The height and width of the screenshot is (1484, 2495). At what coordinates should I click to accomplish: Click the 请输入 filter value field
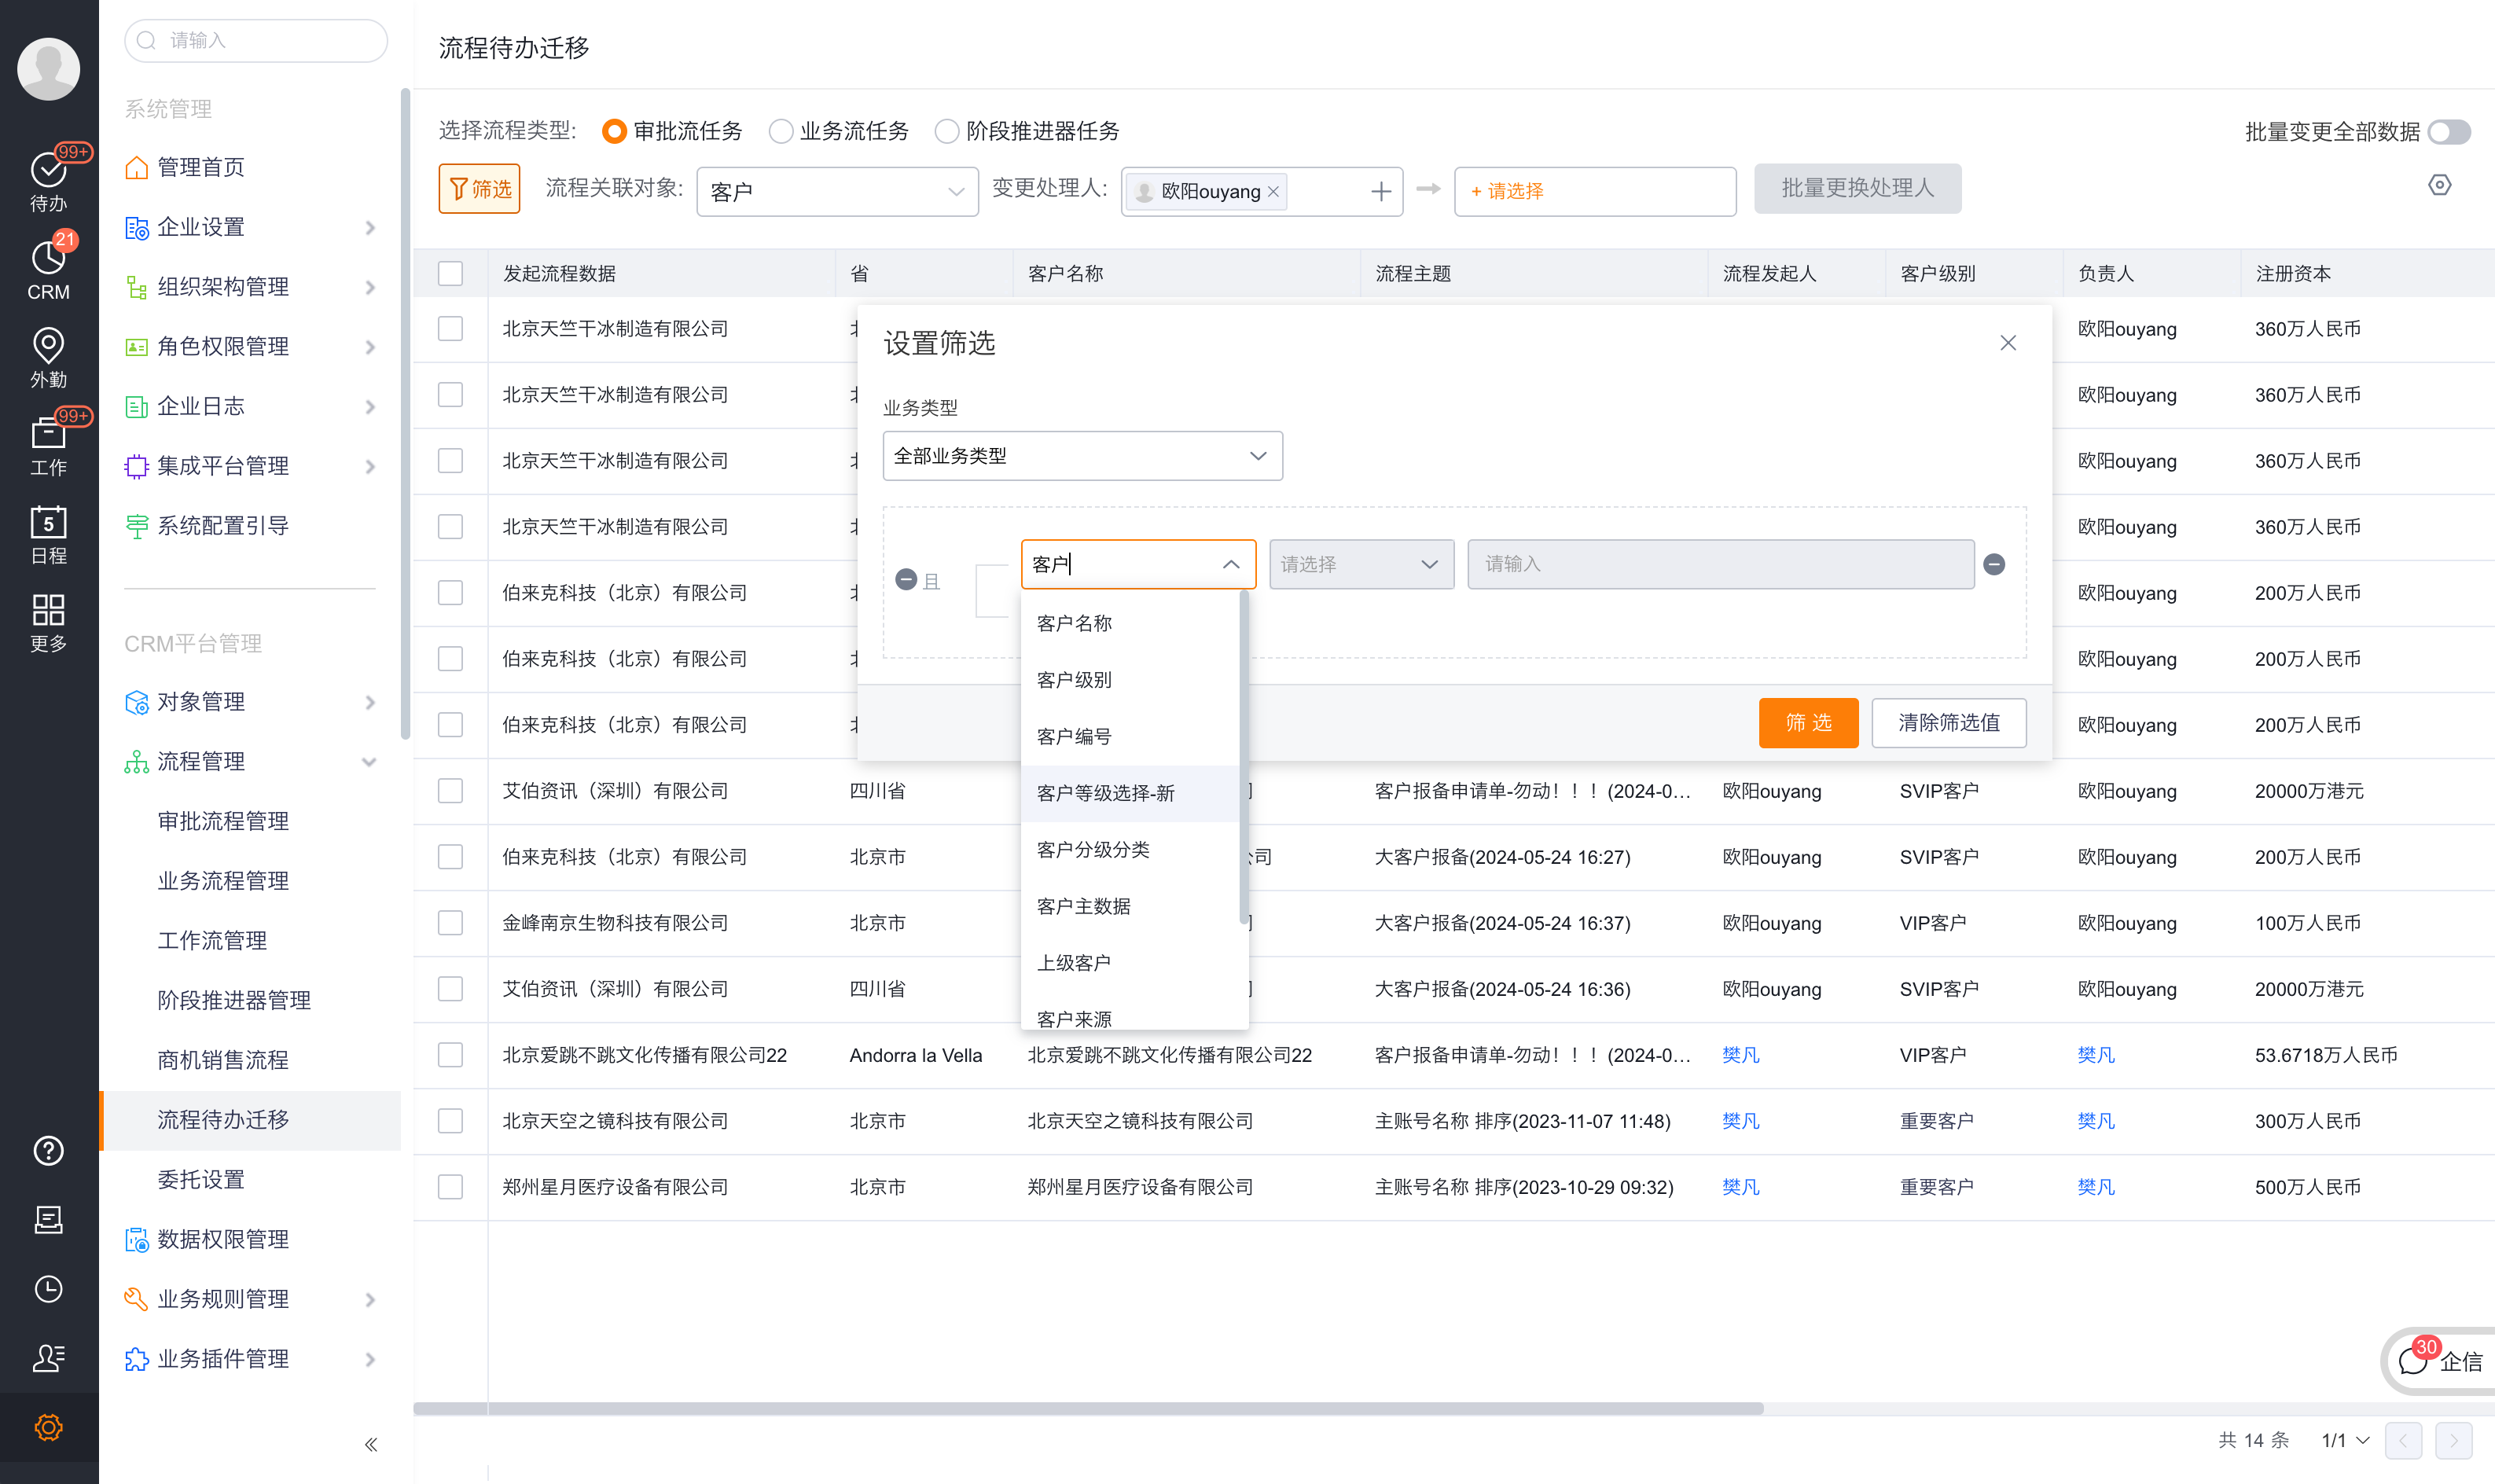click(x=1720, y=564)
